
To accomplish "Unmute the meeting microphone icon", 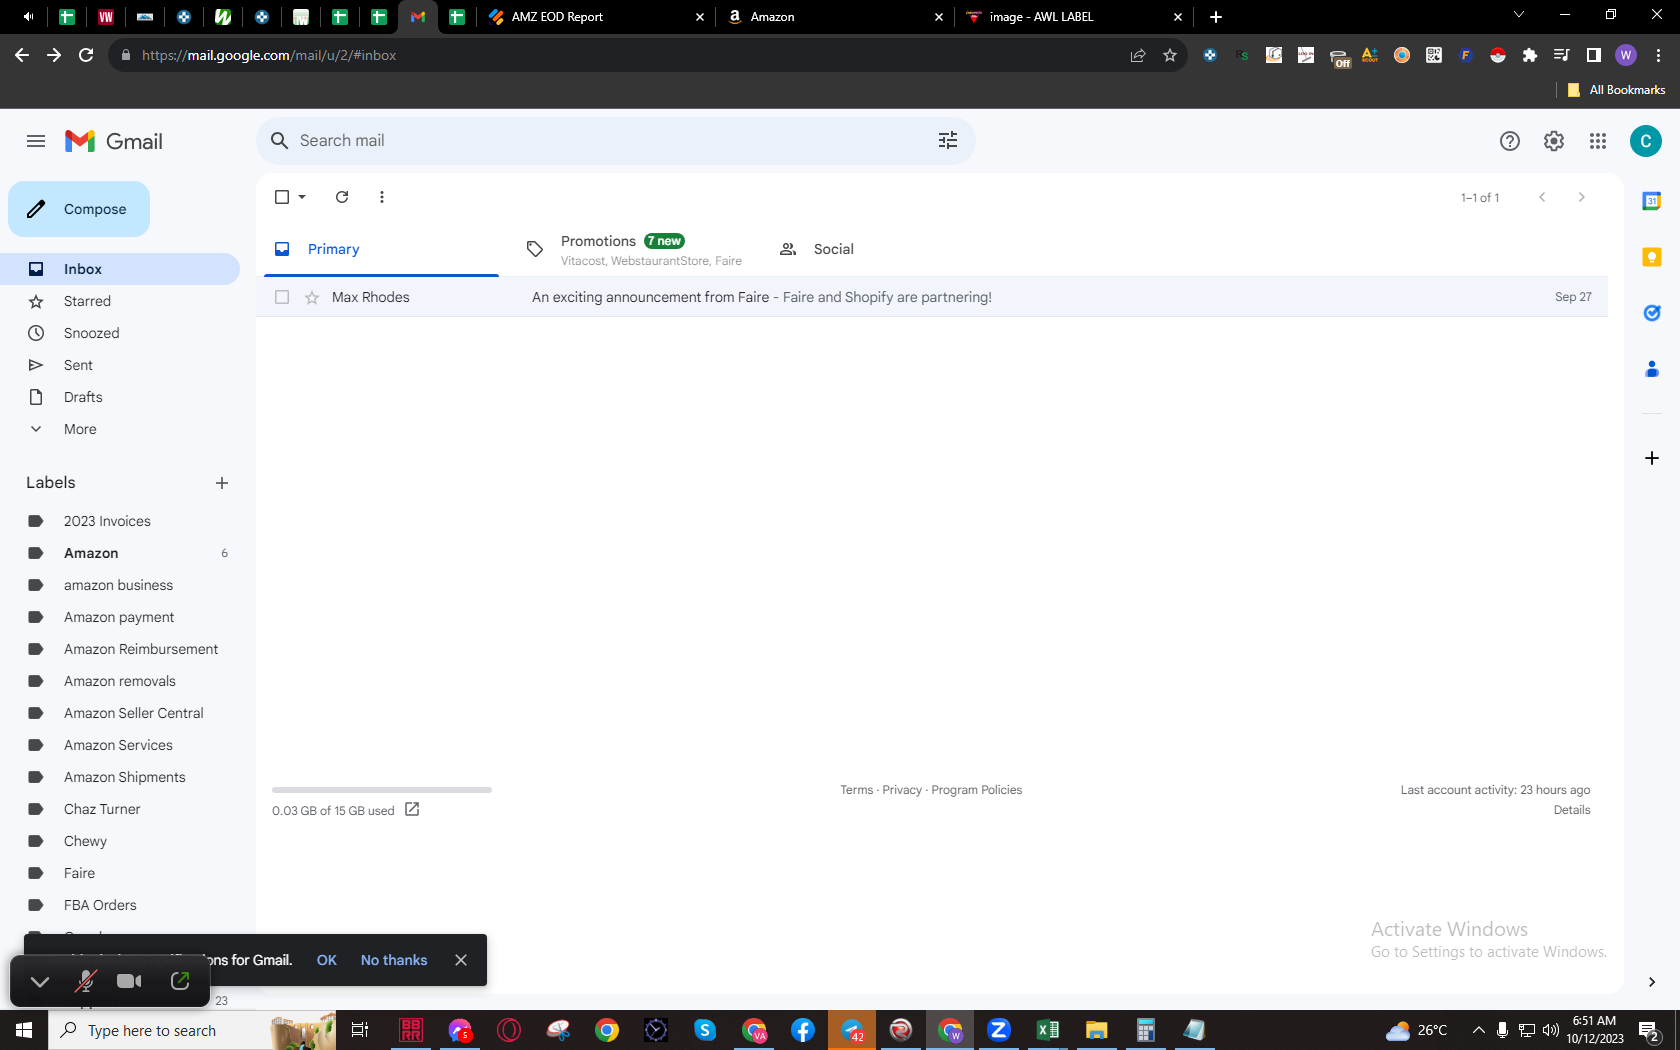I will (85, 981).
